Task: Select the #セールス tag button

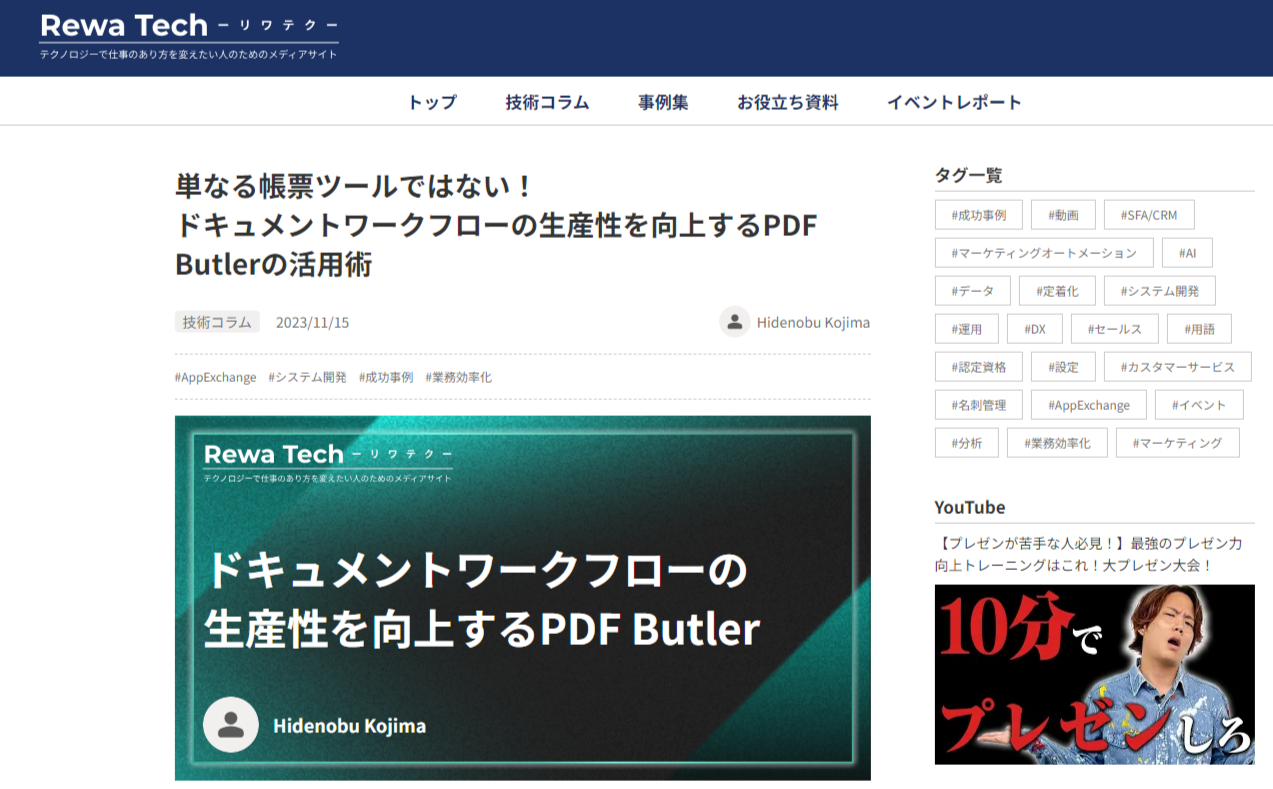Action: (x=1114, y=329)
